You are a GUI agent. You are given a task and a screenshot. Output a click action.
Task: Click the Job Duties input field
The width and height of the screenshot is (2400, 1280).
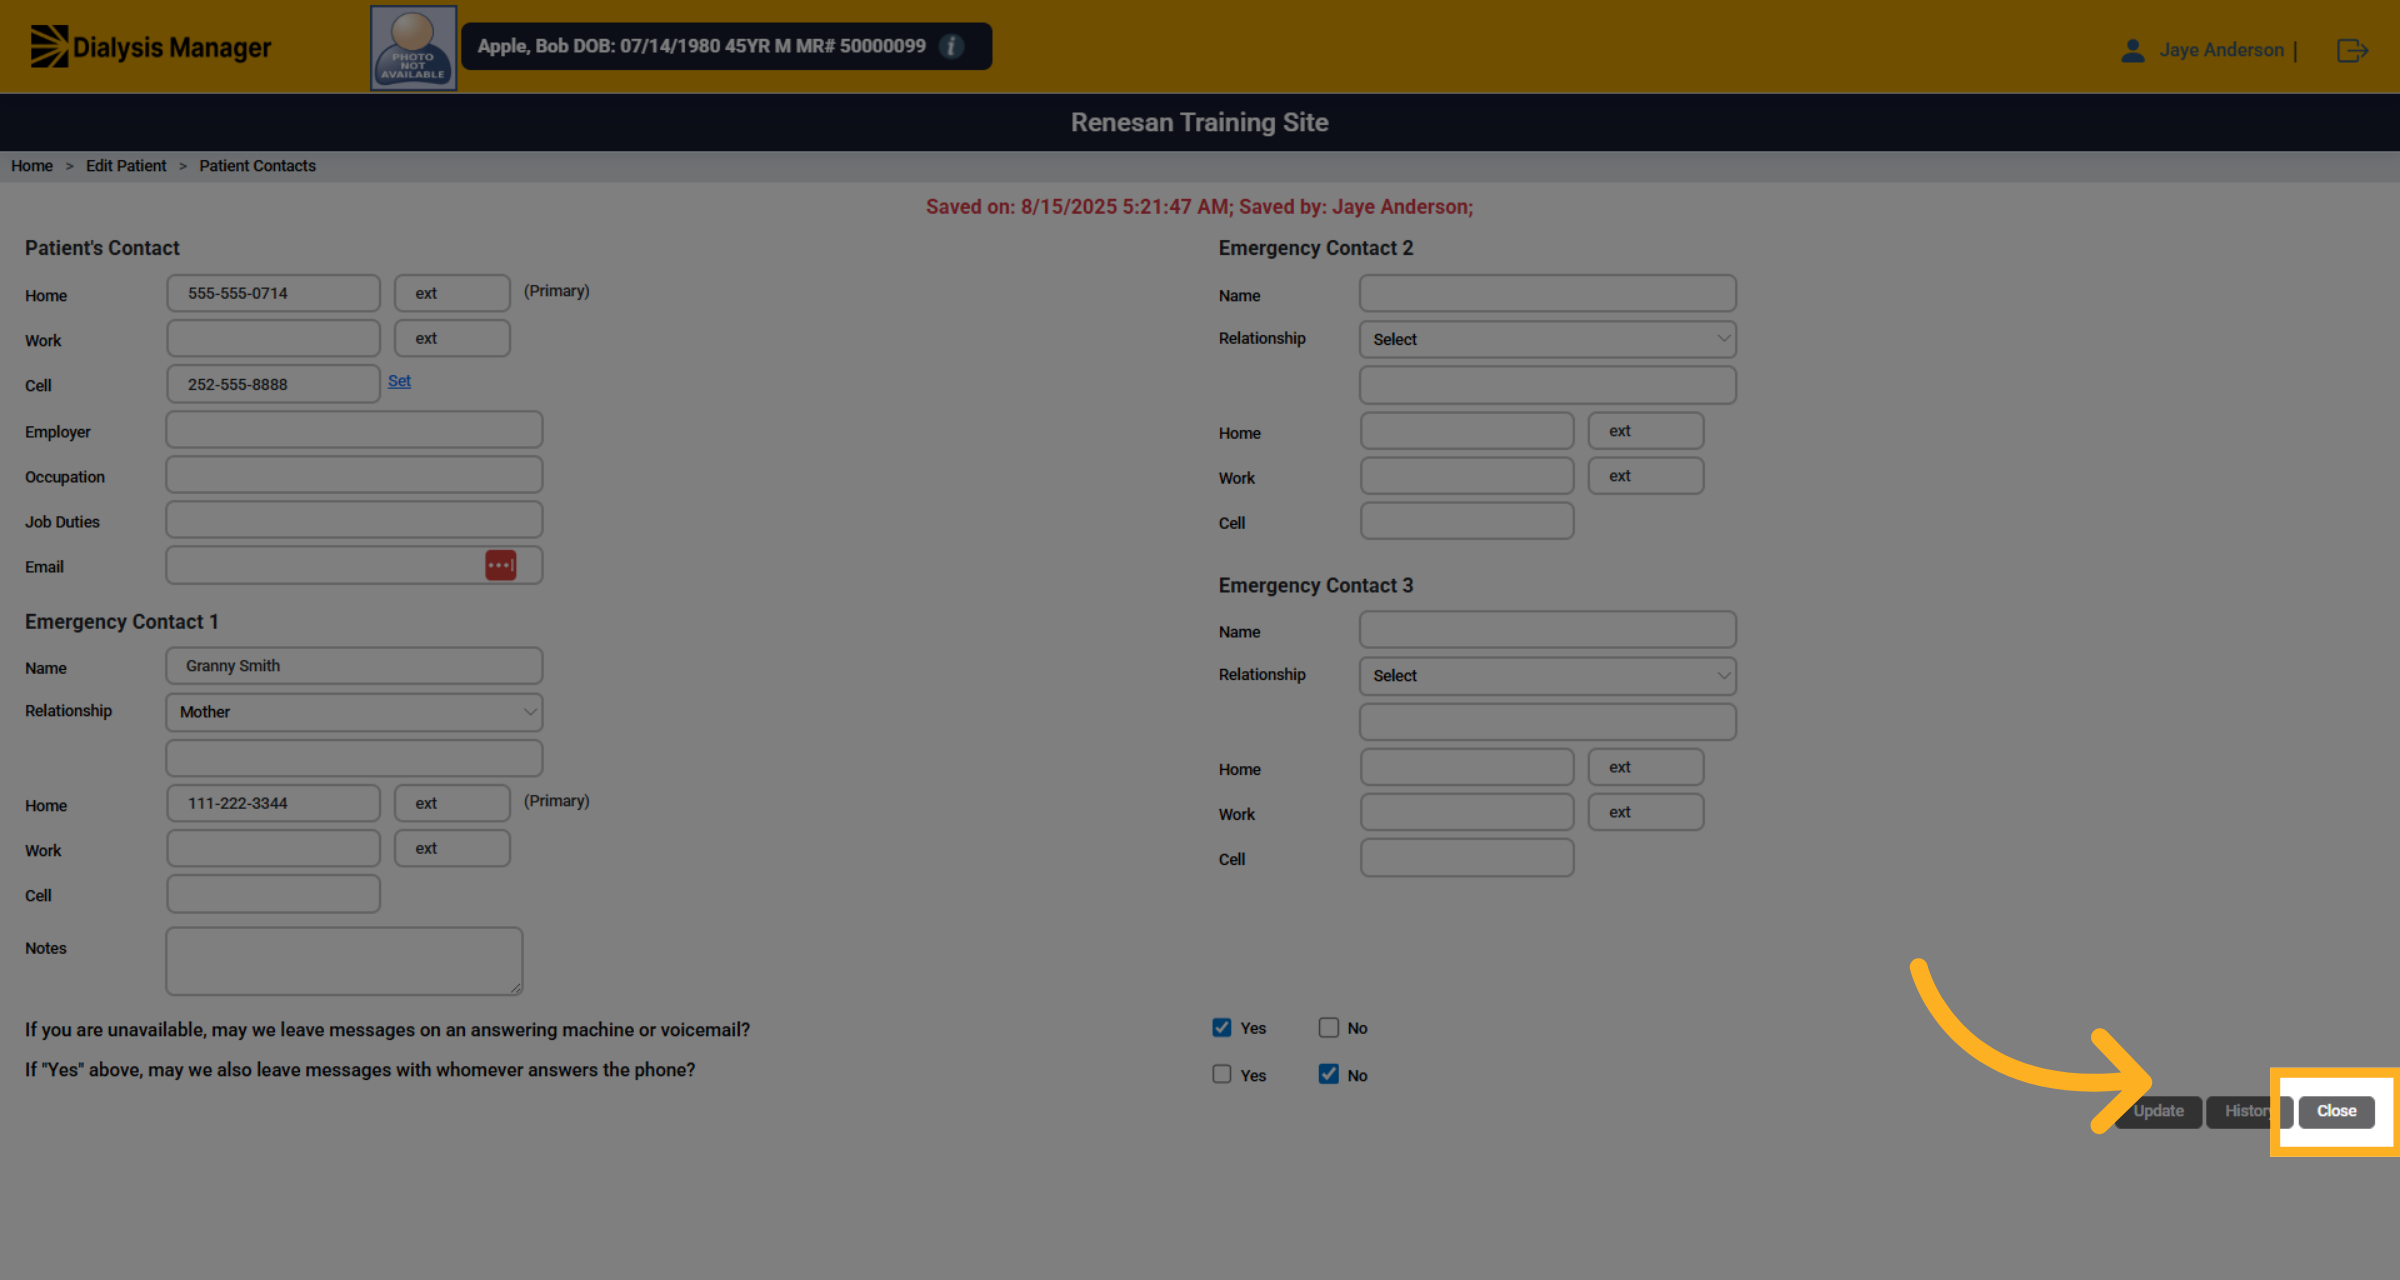tap(354, 520)
